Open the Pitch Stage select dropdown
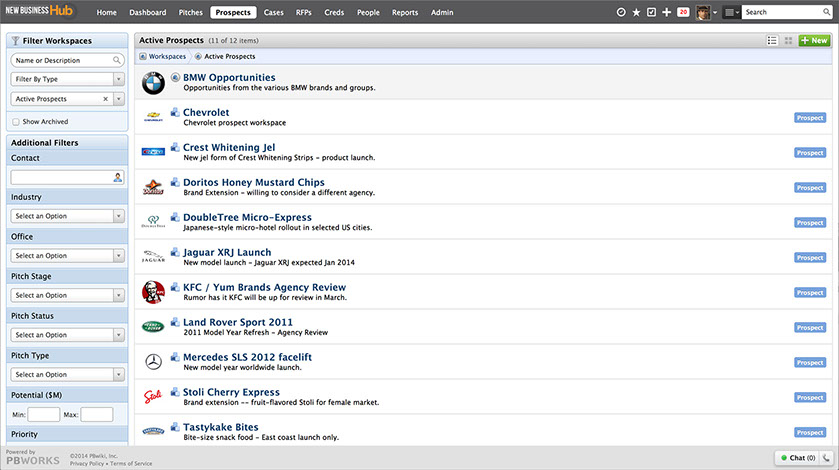The image size is (839, 470). [67, 295]
